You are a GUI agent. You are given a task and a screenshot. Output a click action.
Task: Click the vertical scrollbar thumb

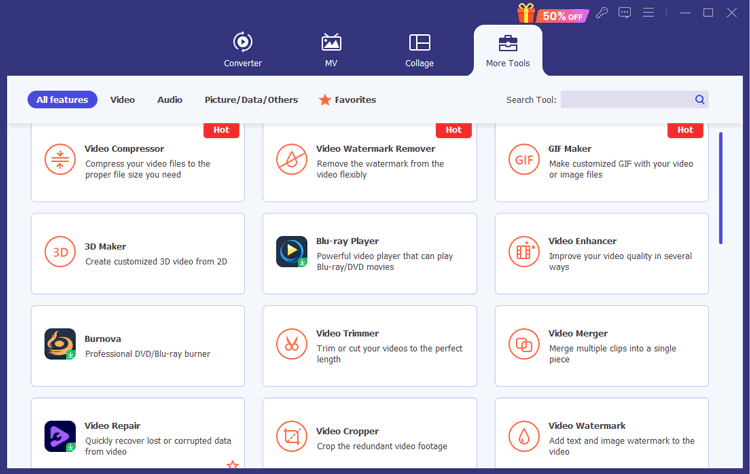(720, 188)
